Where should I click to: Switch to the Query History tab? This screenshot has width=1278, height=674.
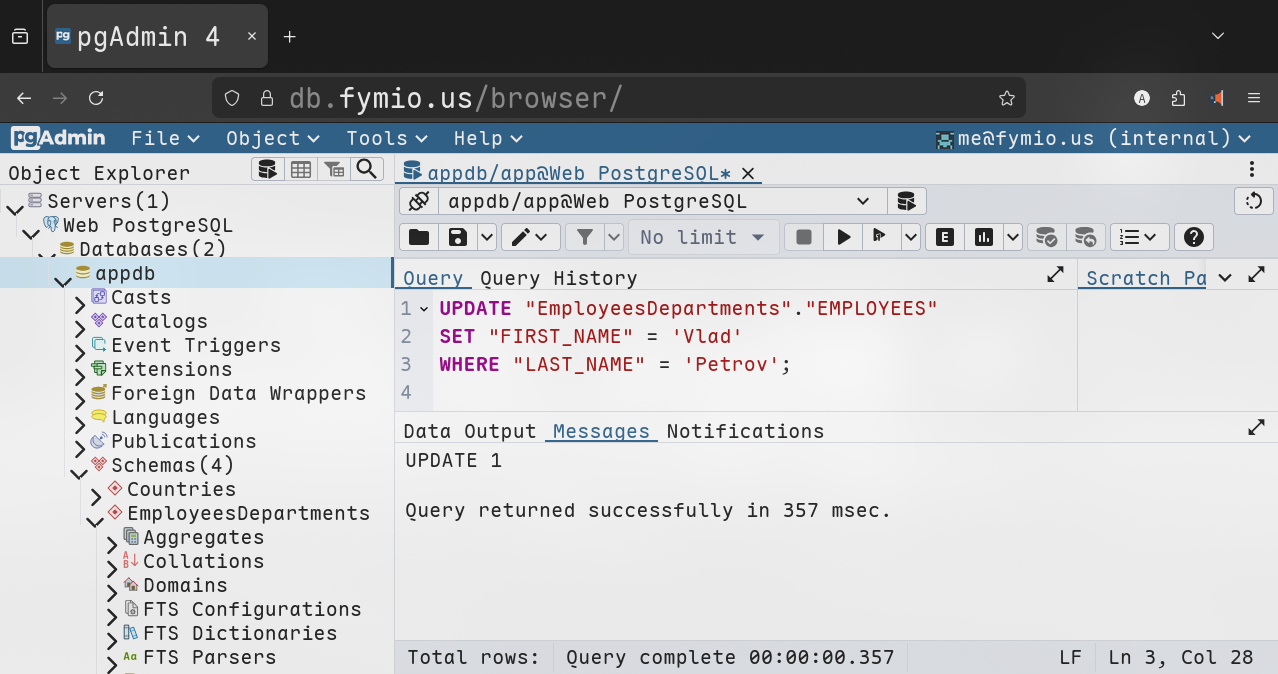tap(558, 278)
